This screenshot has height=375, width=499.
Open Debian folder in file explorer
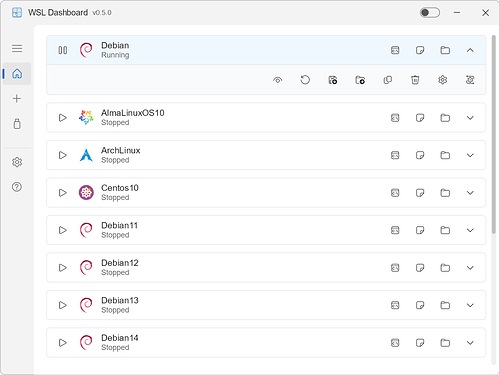click(x=445, y=50)
